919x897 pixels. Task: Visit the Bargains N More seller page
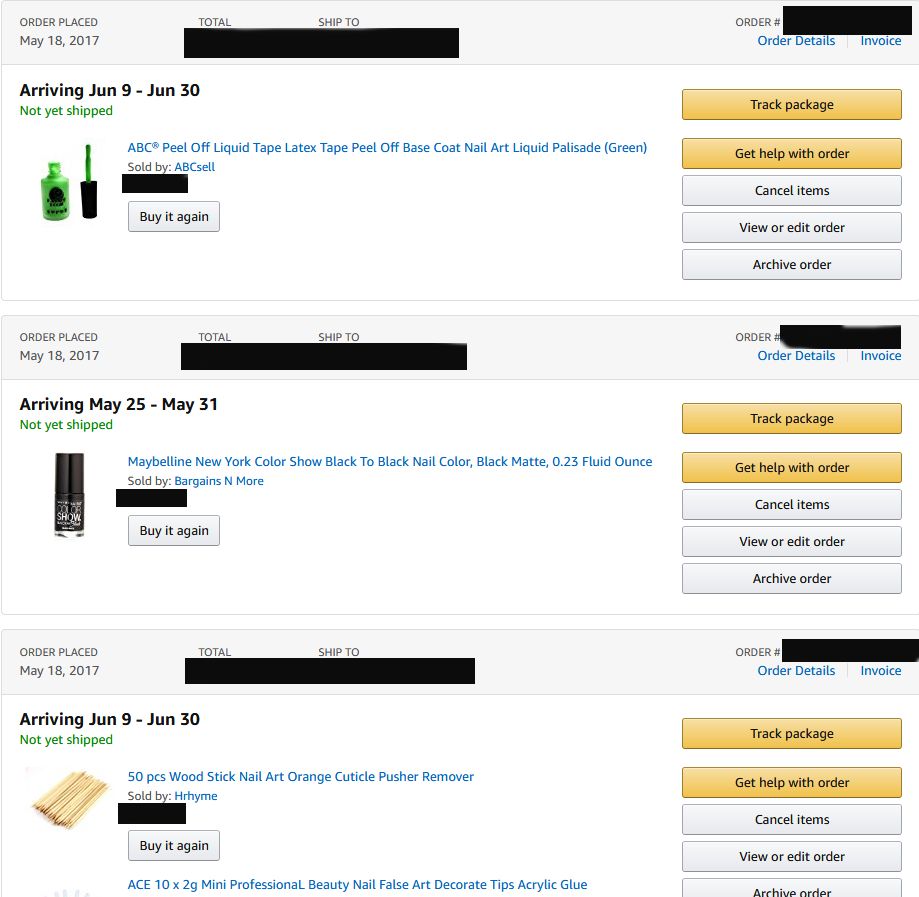pyautogui.click(x=219, y=481)
